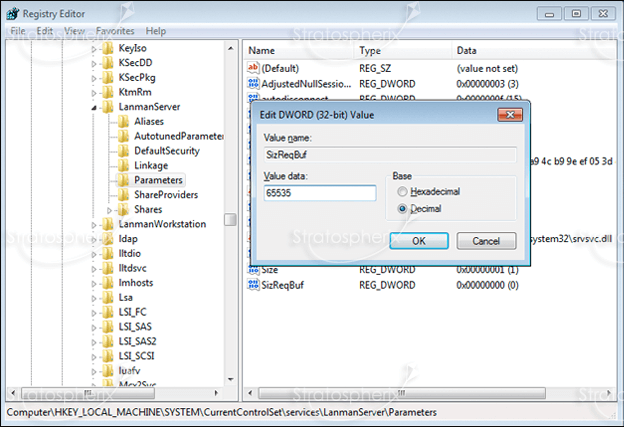Viewport: 624px width, 427px height.
Task: Click the '(value not set)' data cell
Action: tap(487, 68)
